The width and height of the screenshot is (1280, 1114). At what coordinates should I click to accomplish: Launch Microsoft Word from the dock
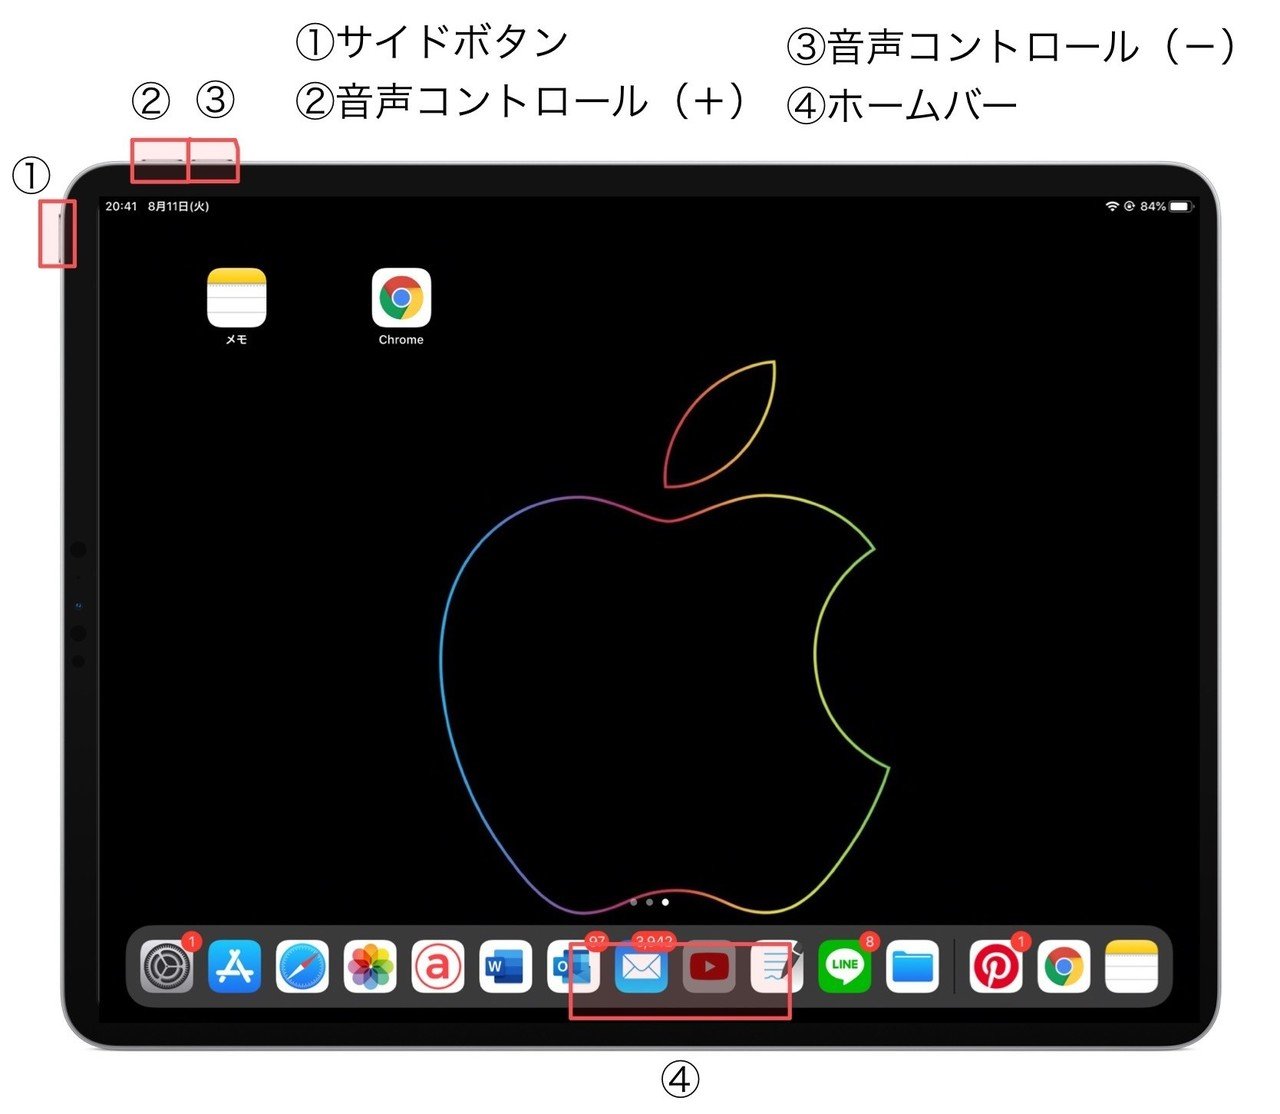point(505,967)
